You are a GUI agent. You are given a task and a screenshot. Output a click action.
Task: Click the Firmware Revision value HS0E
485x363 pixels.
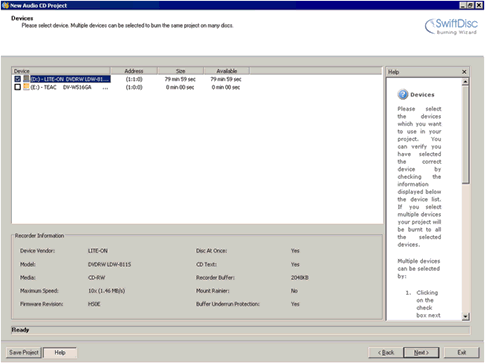click(94, 304)
